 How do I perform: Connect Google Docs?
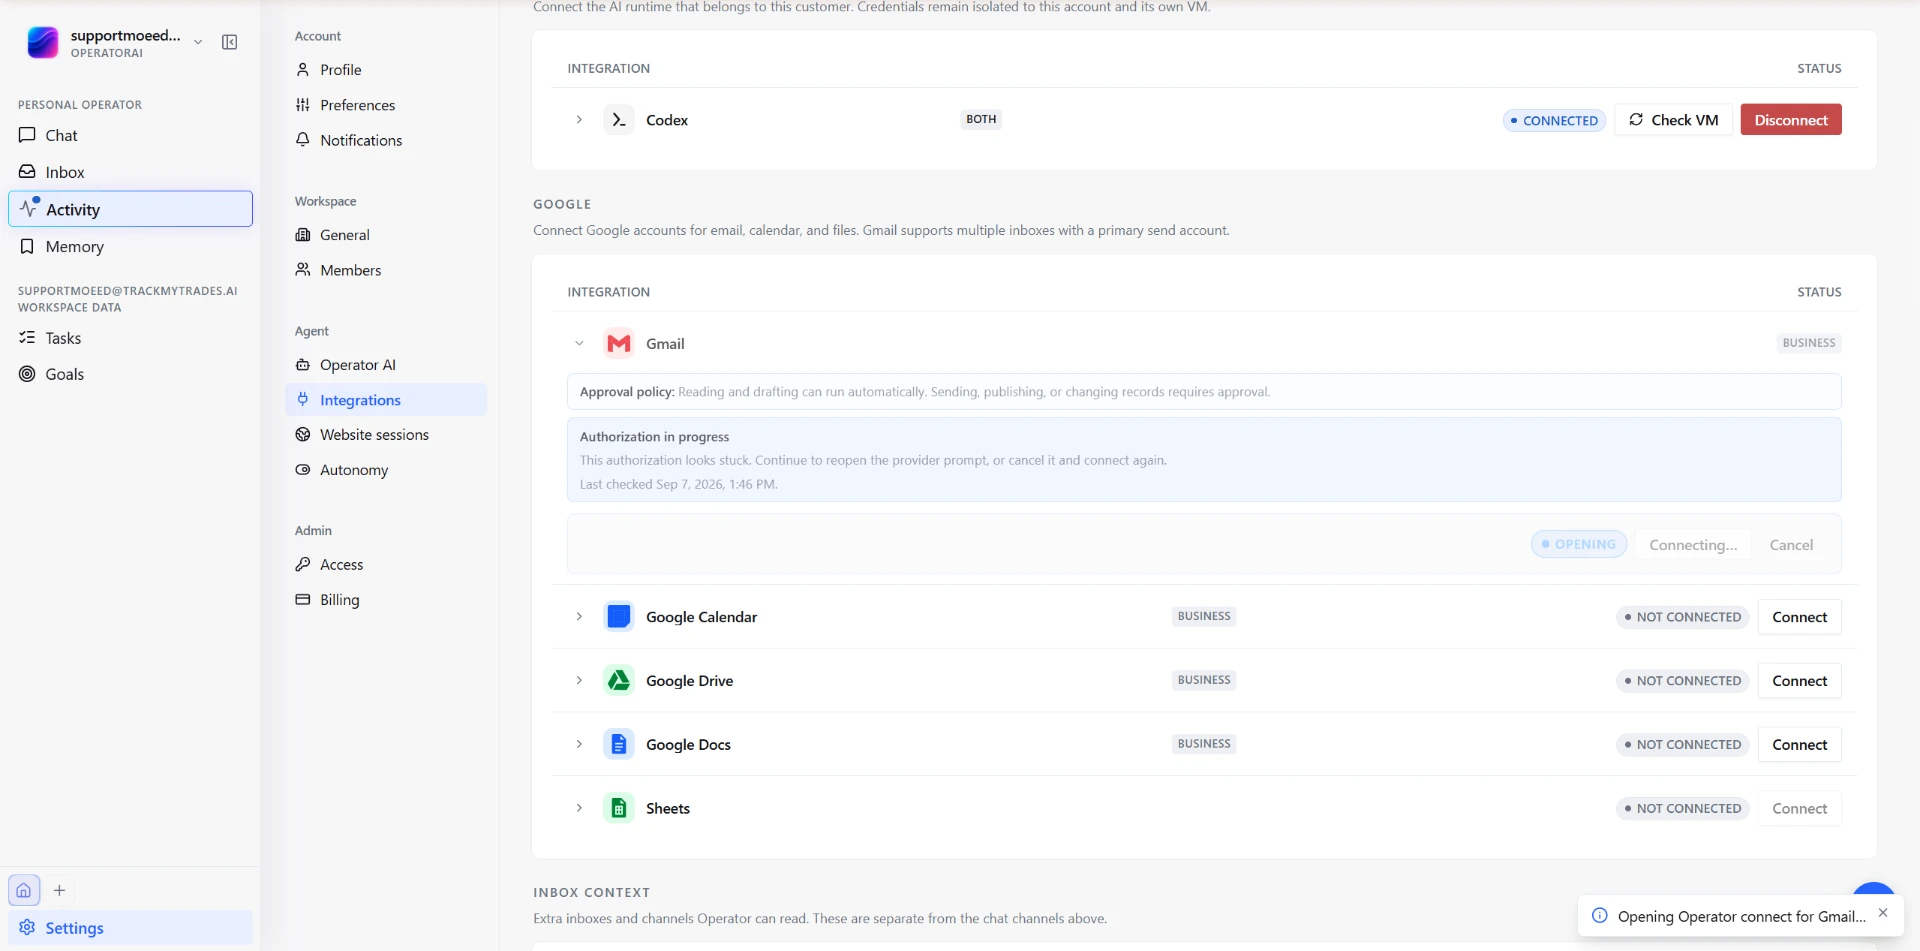coord(1799,745)
